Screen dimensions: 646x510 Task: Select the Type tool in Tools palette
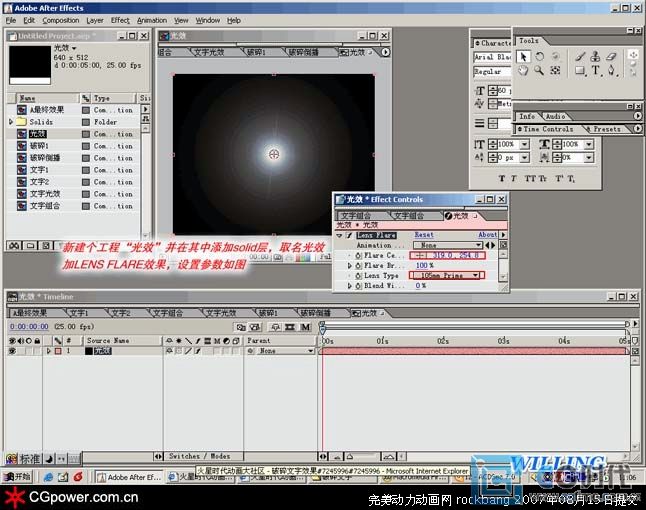596,70
